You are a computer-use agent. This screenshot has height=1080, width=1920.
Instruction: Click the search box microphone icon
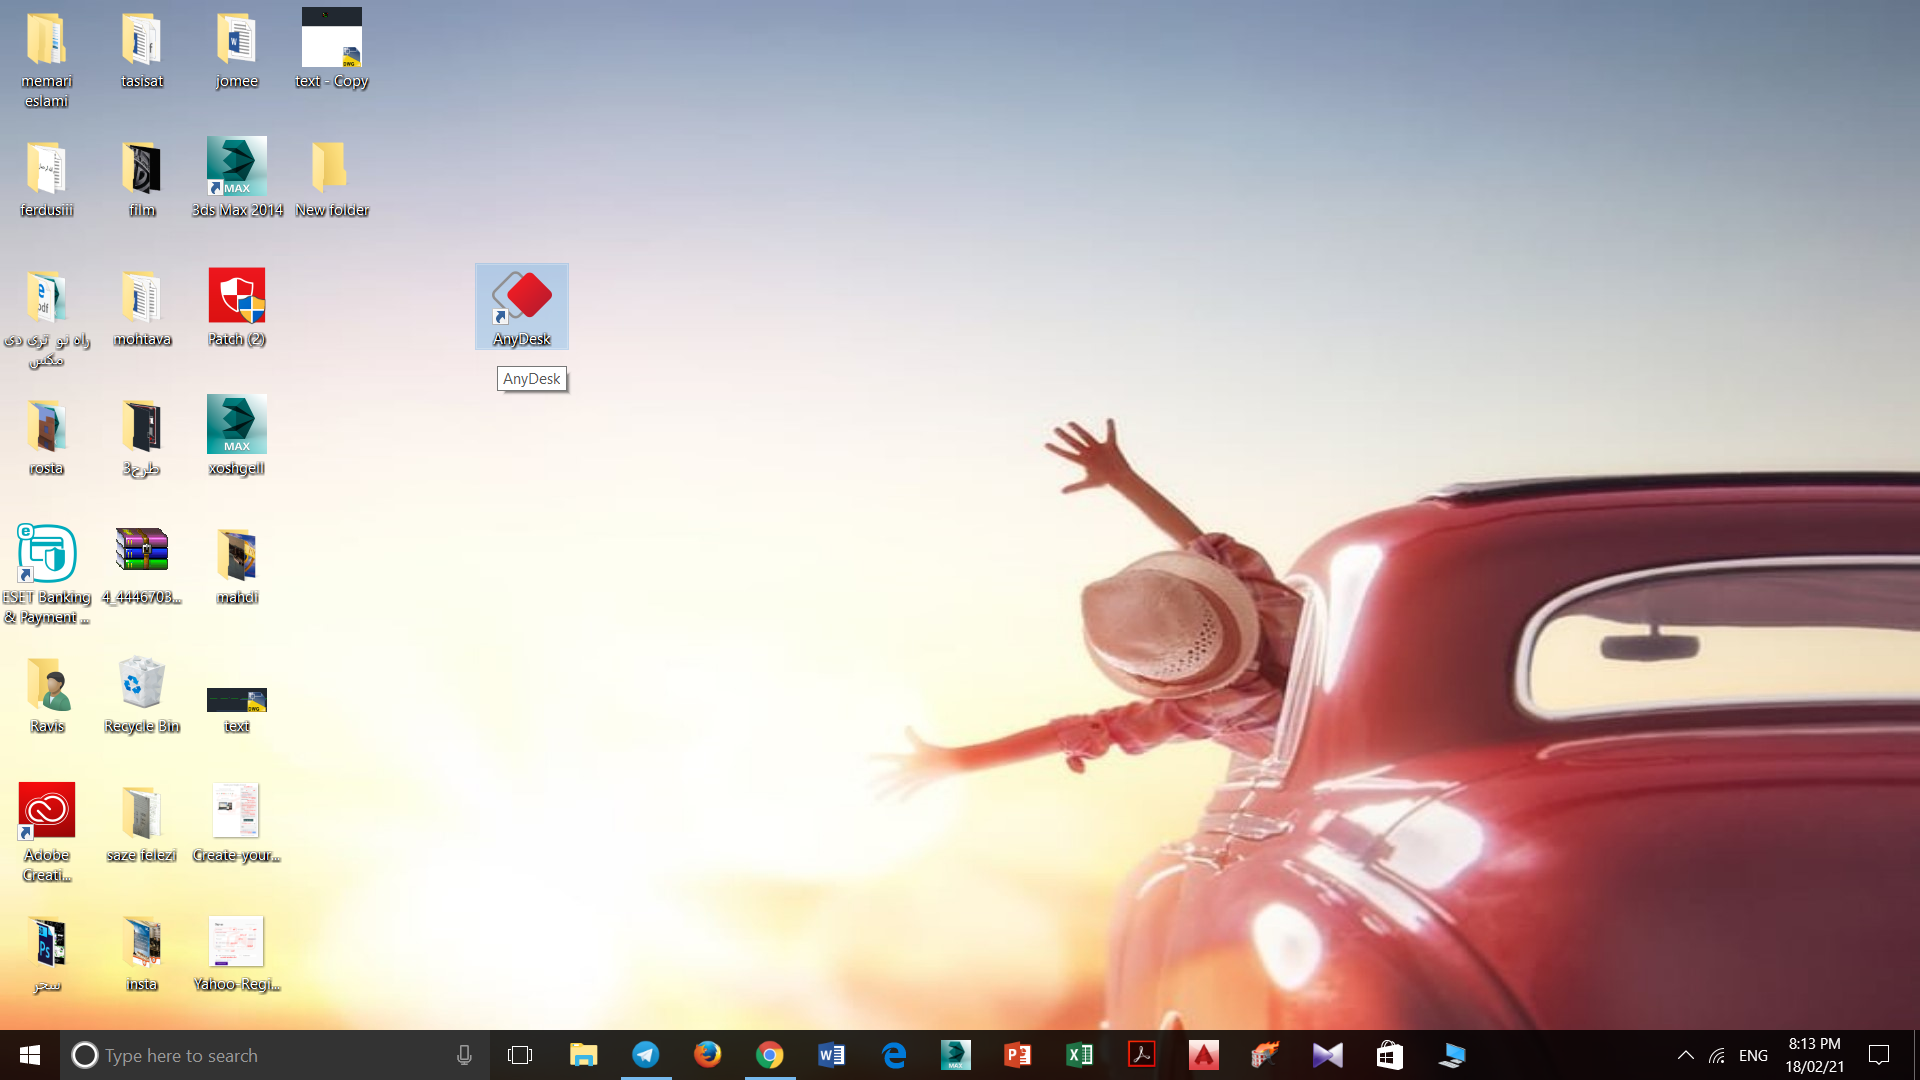(464, 1055)
